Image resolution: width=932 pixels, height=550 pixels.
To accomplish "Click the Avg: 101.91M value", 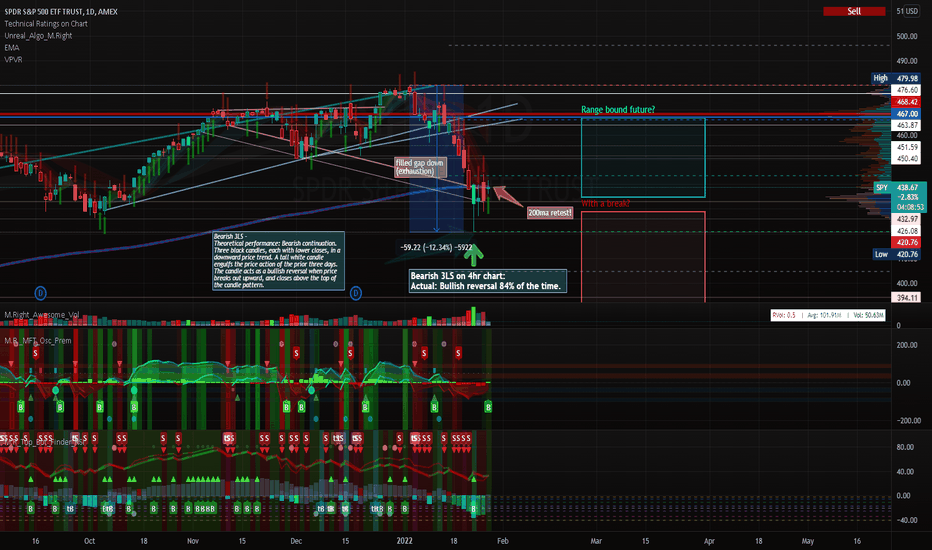I will click(824, 315).
